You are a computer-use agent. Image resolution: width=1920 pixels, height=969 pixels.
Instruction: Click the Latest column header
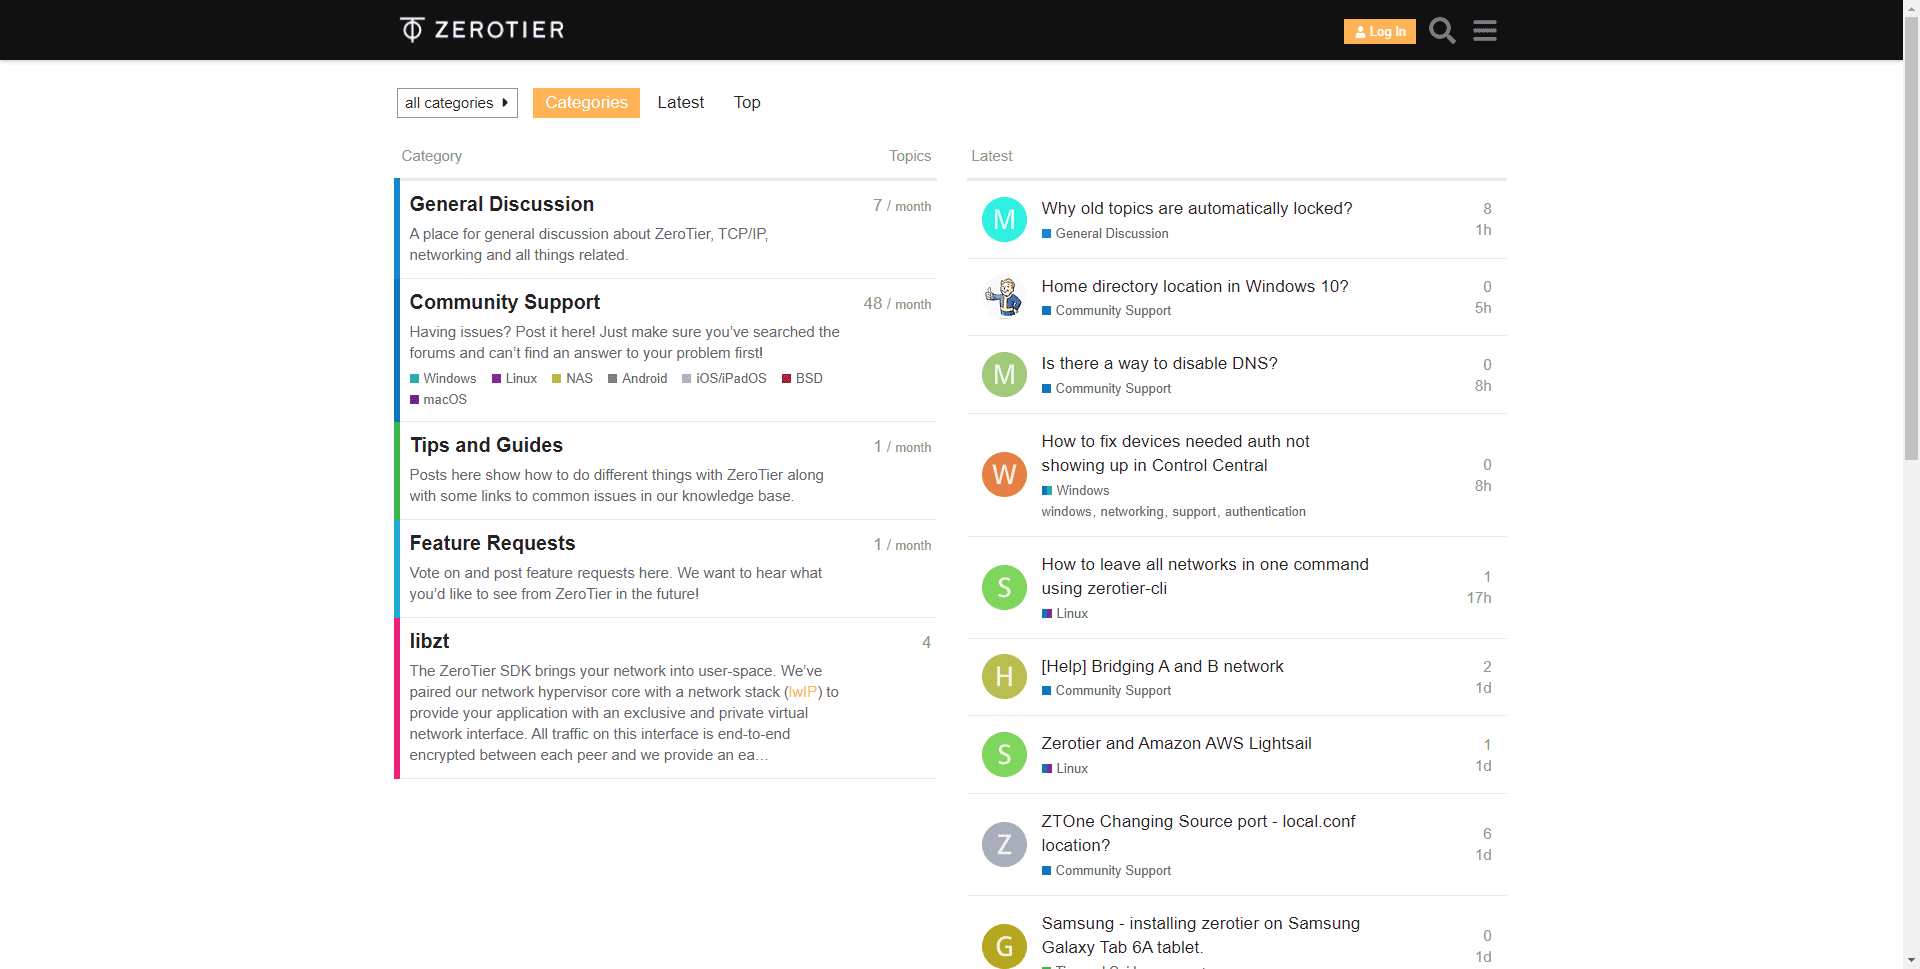coord(992,156)
